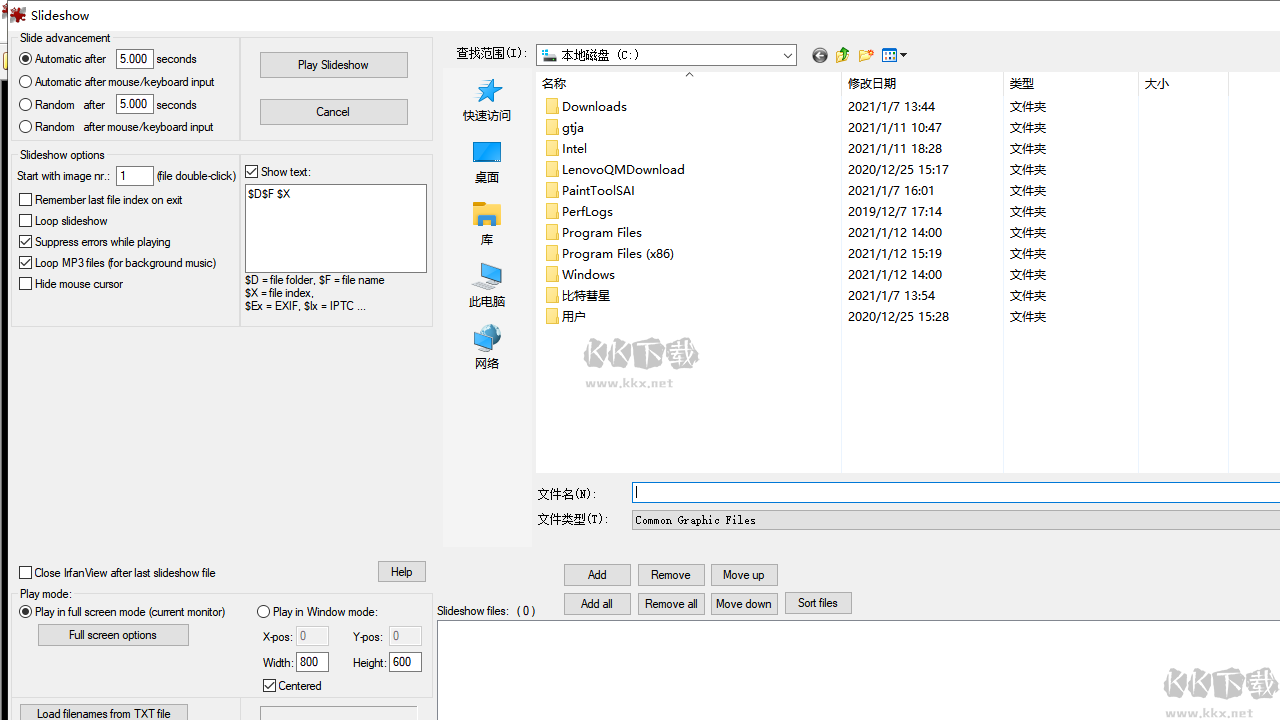
Task: Select Play in Window mode
Action: coord(264,612)
